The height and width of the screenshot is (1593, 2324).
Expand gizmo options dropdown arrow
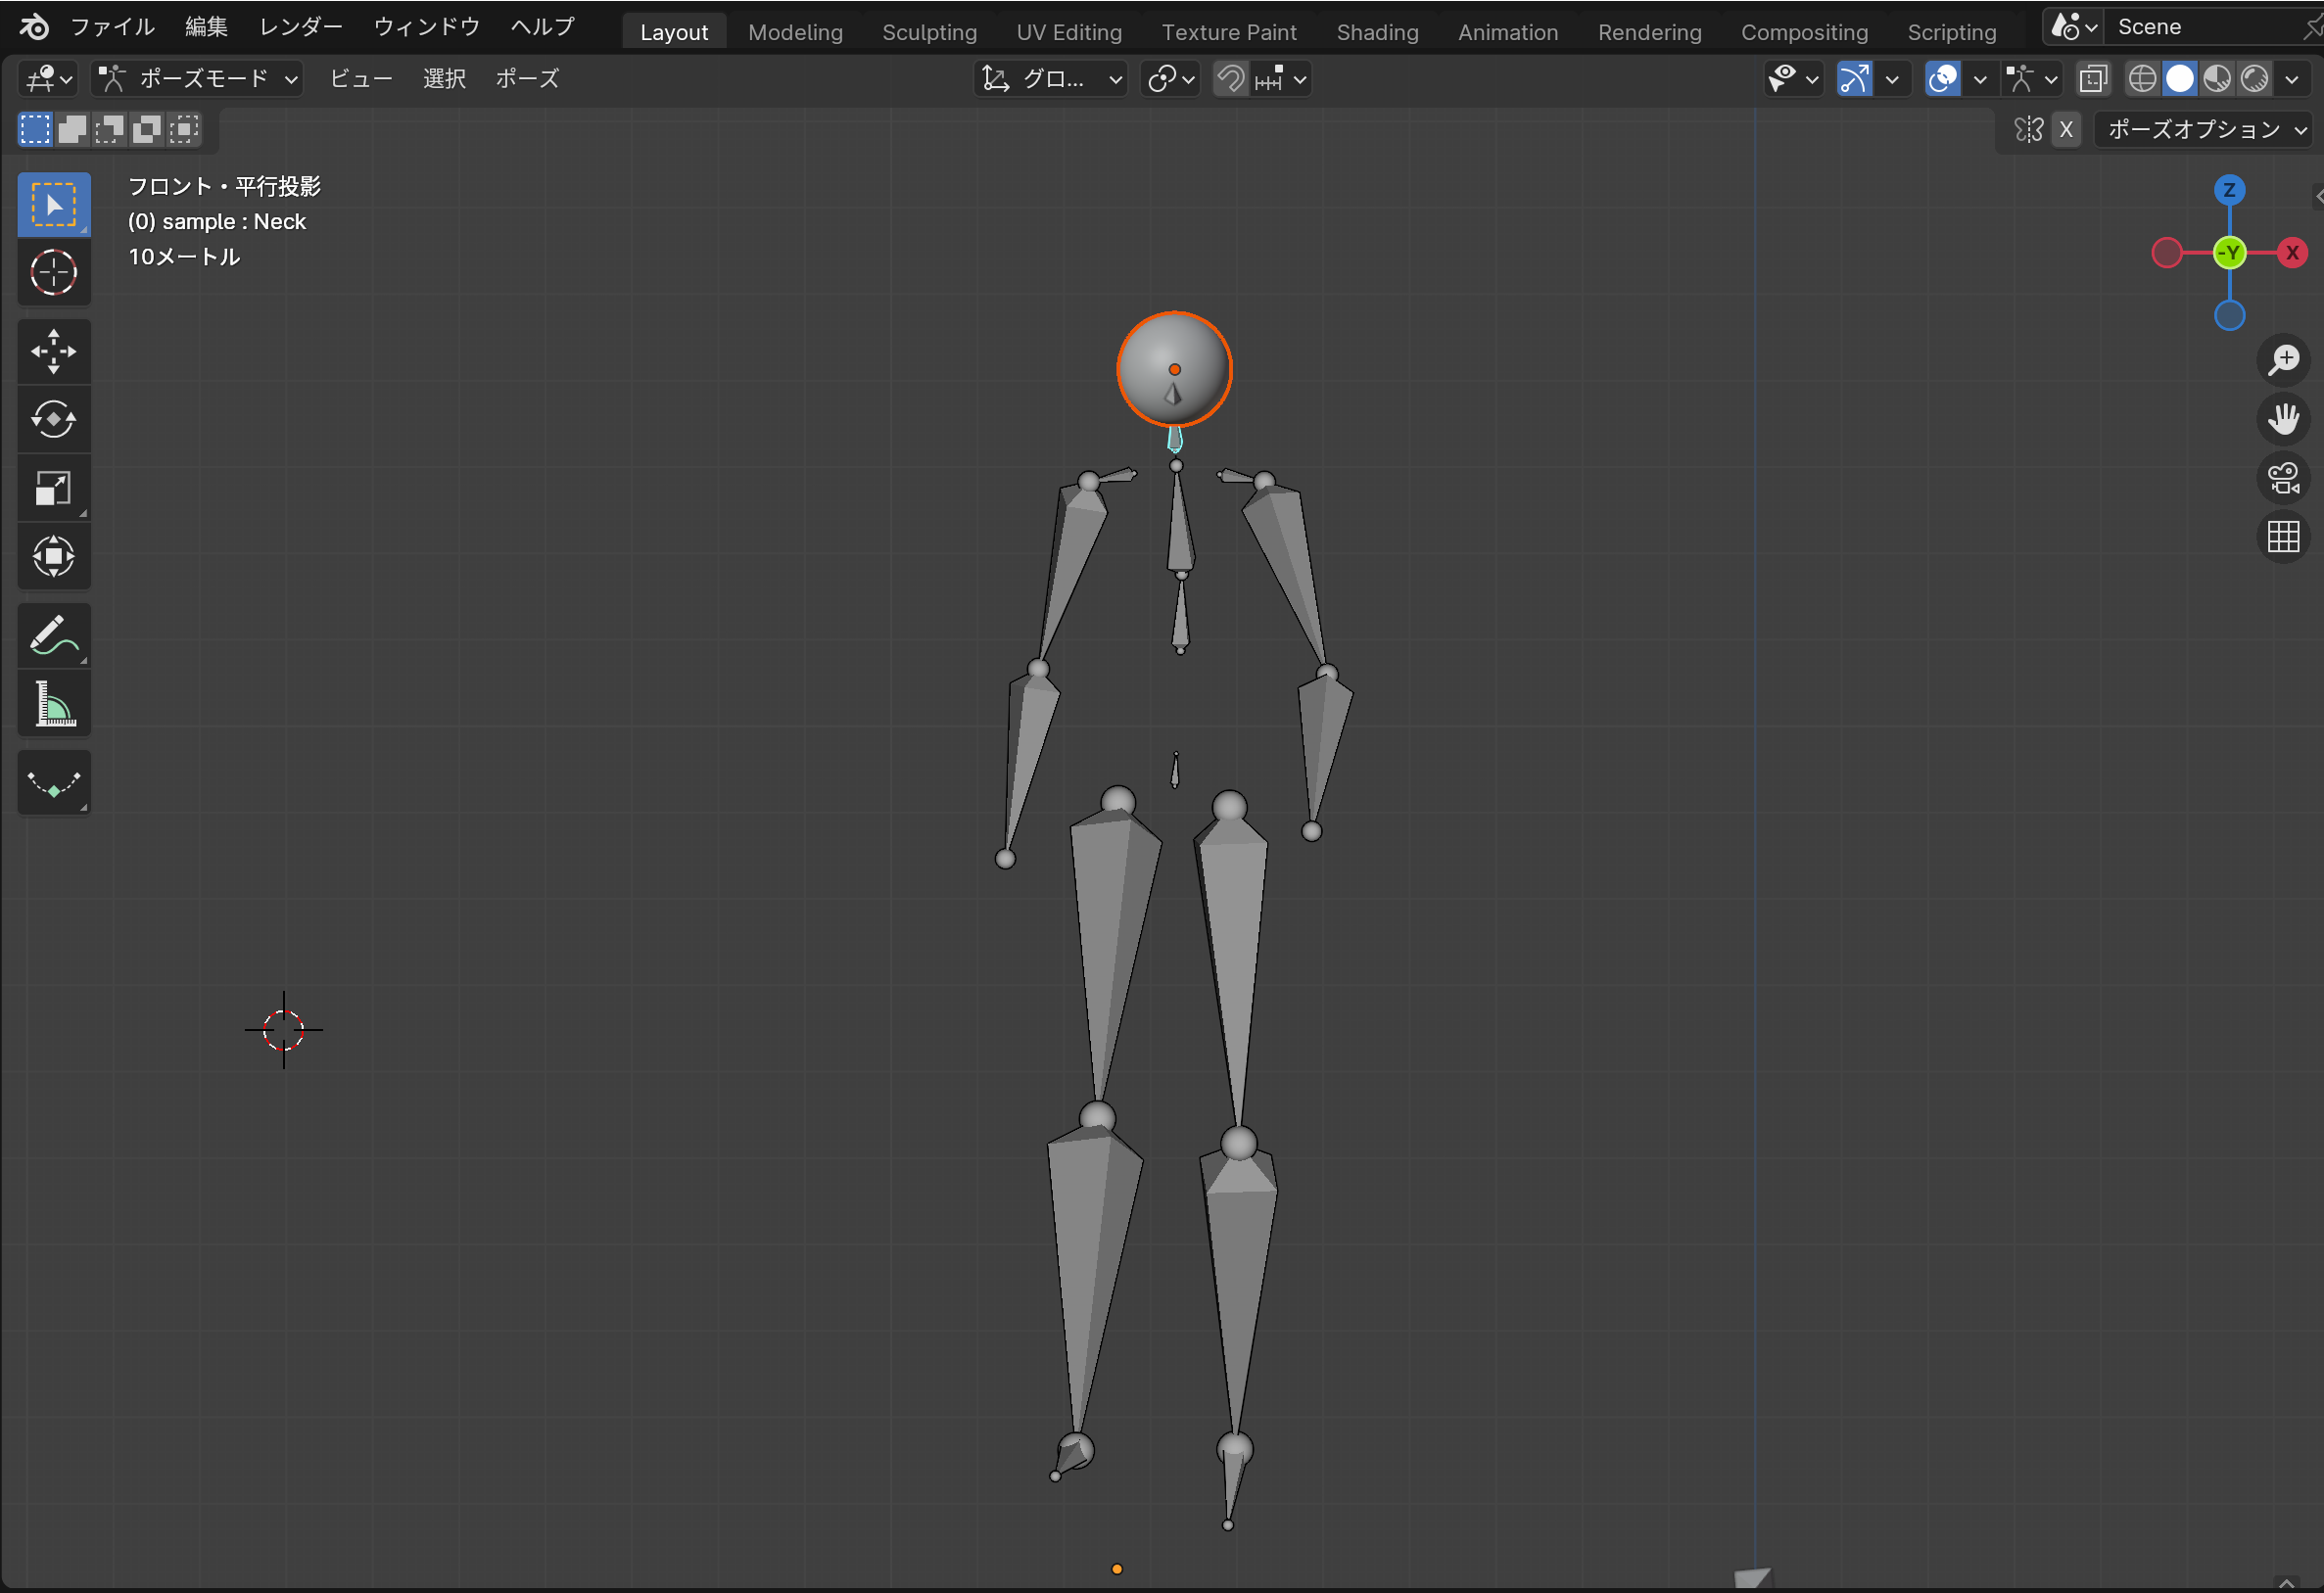pyautogui.click(x=1892, y=79)
